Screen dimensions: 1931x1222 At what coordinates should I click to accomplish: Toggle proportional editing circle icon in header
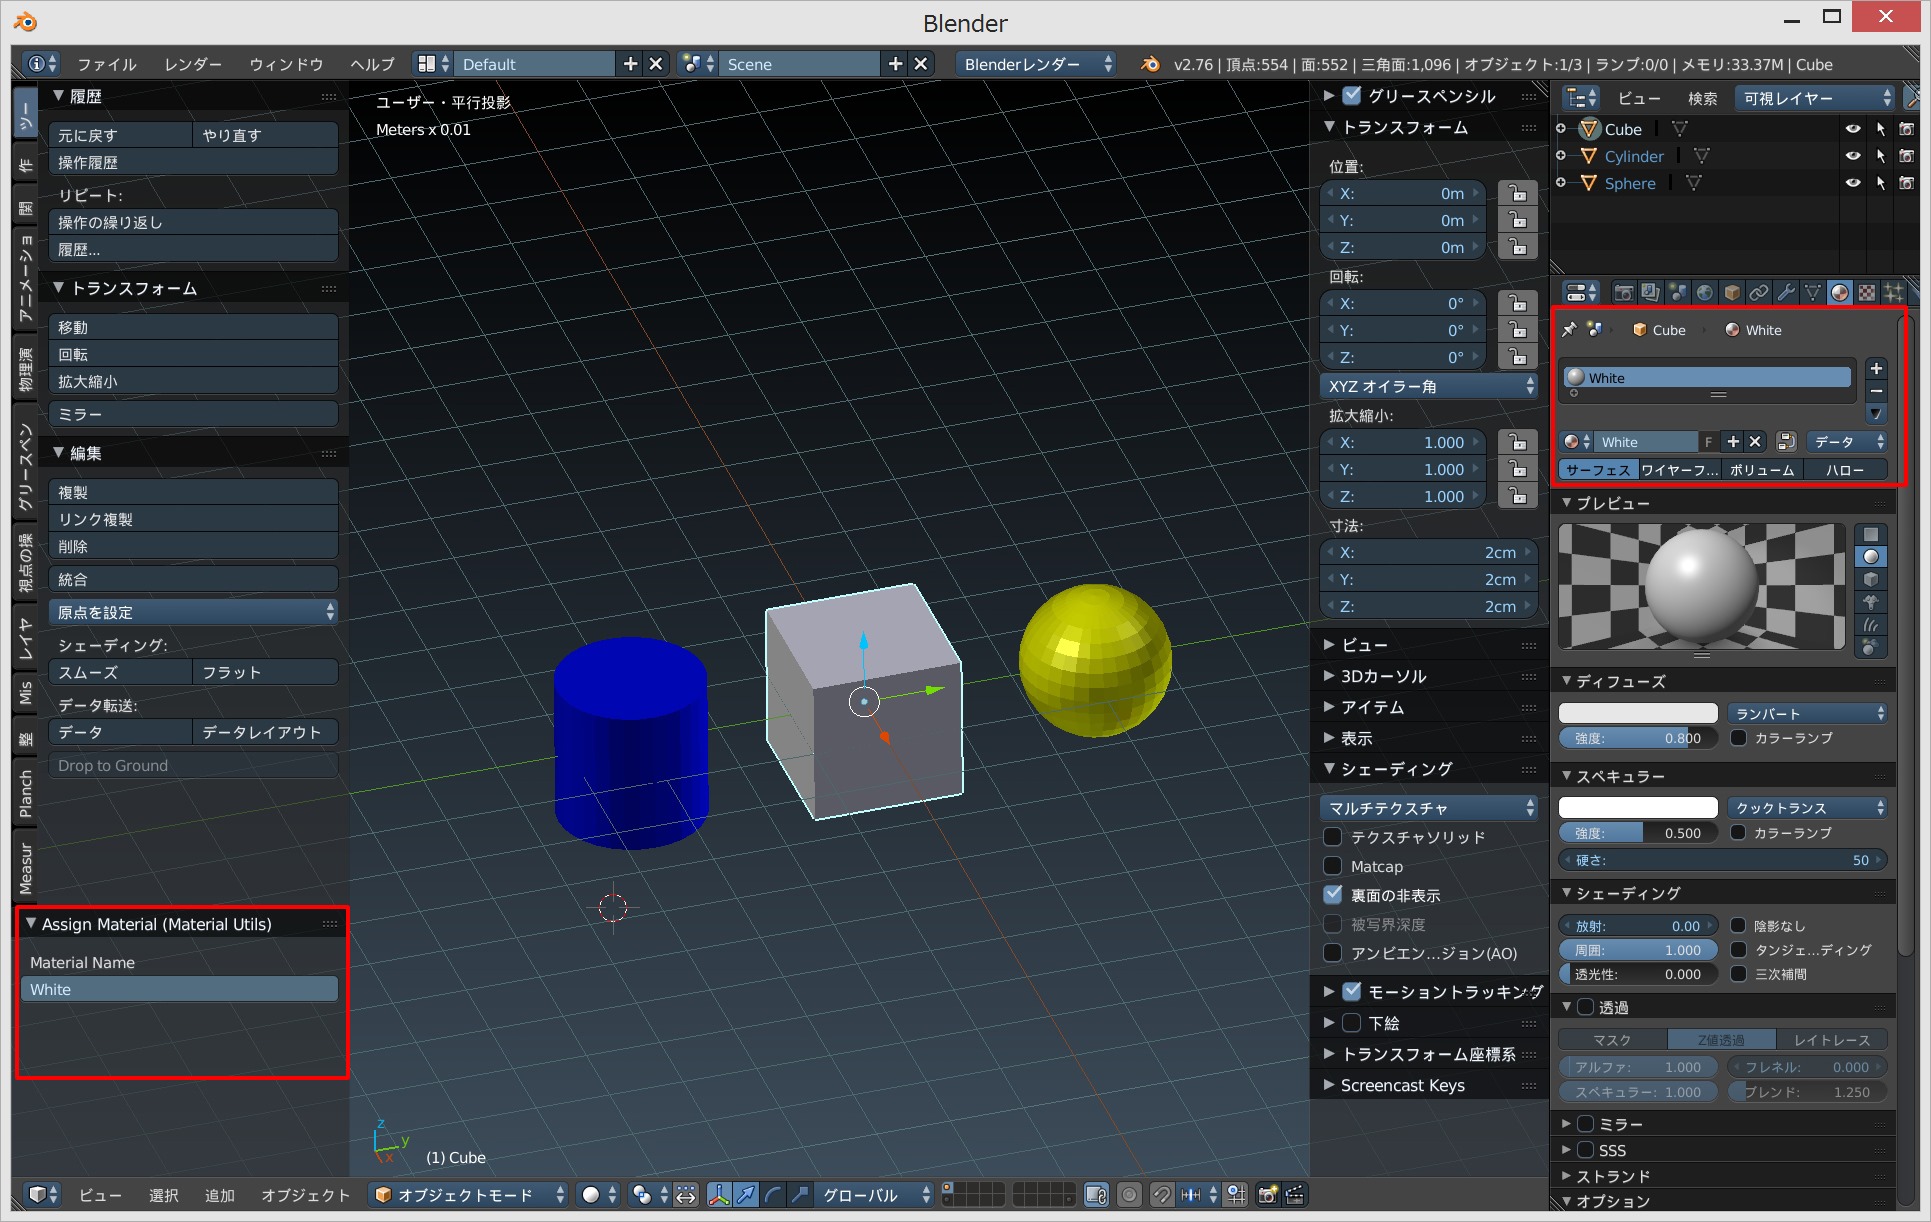coord(1129,1195)
